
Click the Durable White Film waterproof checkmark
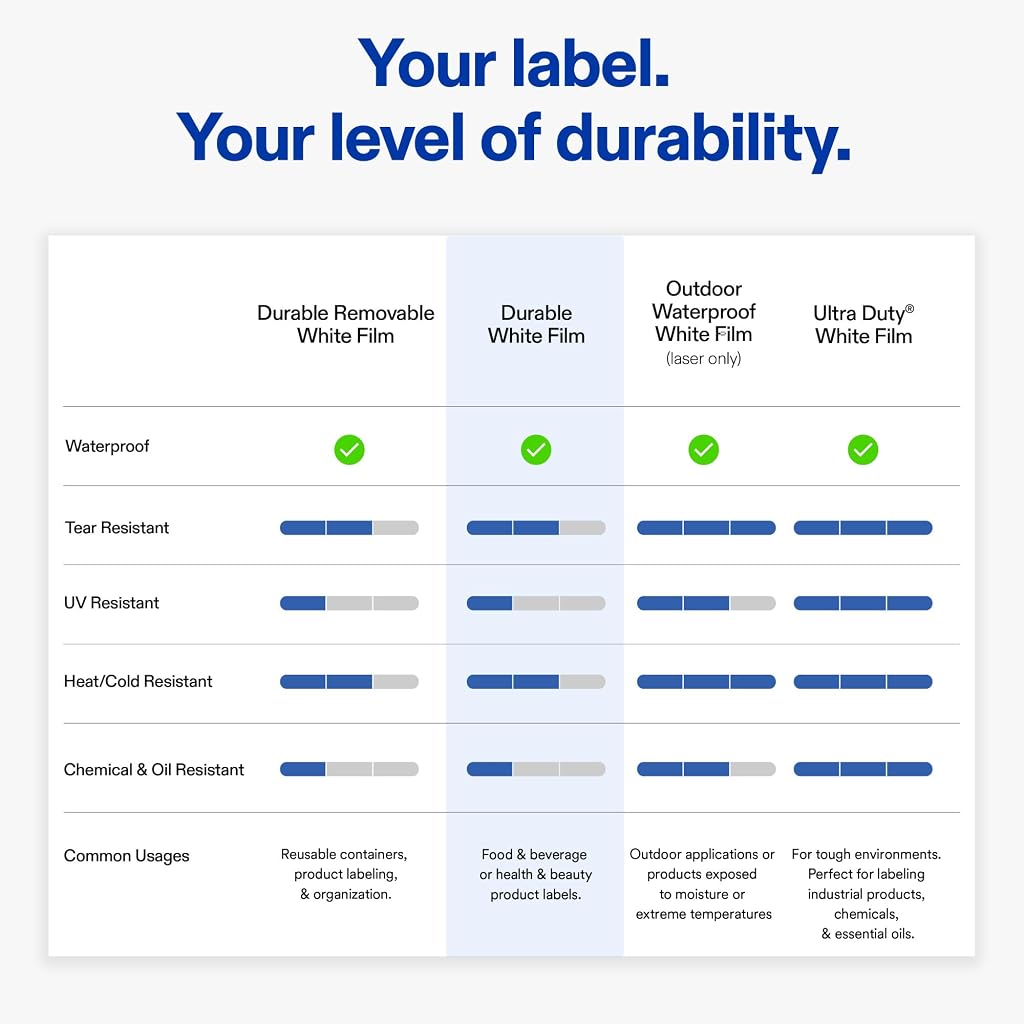[x=536, y=450]
